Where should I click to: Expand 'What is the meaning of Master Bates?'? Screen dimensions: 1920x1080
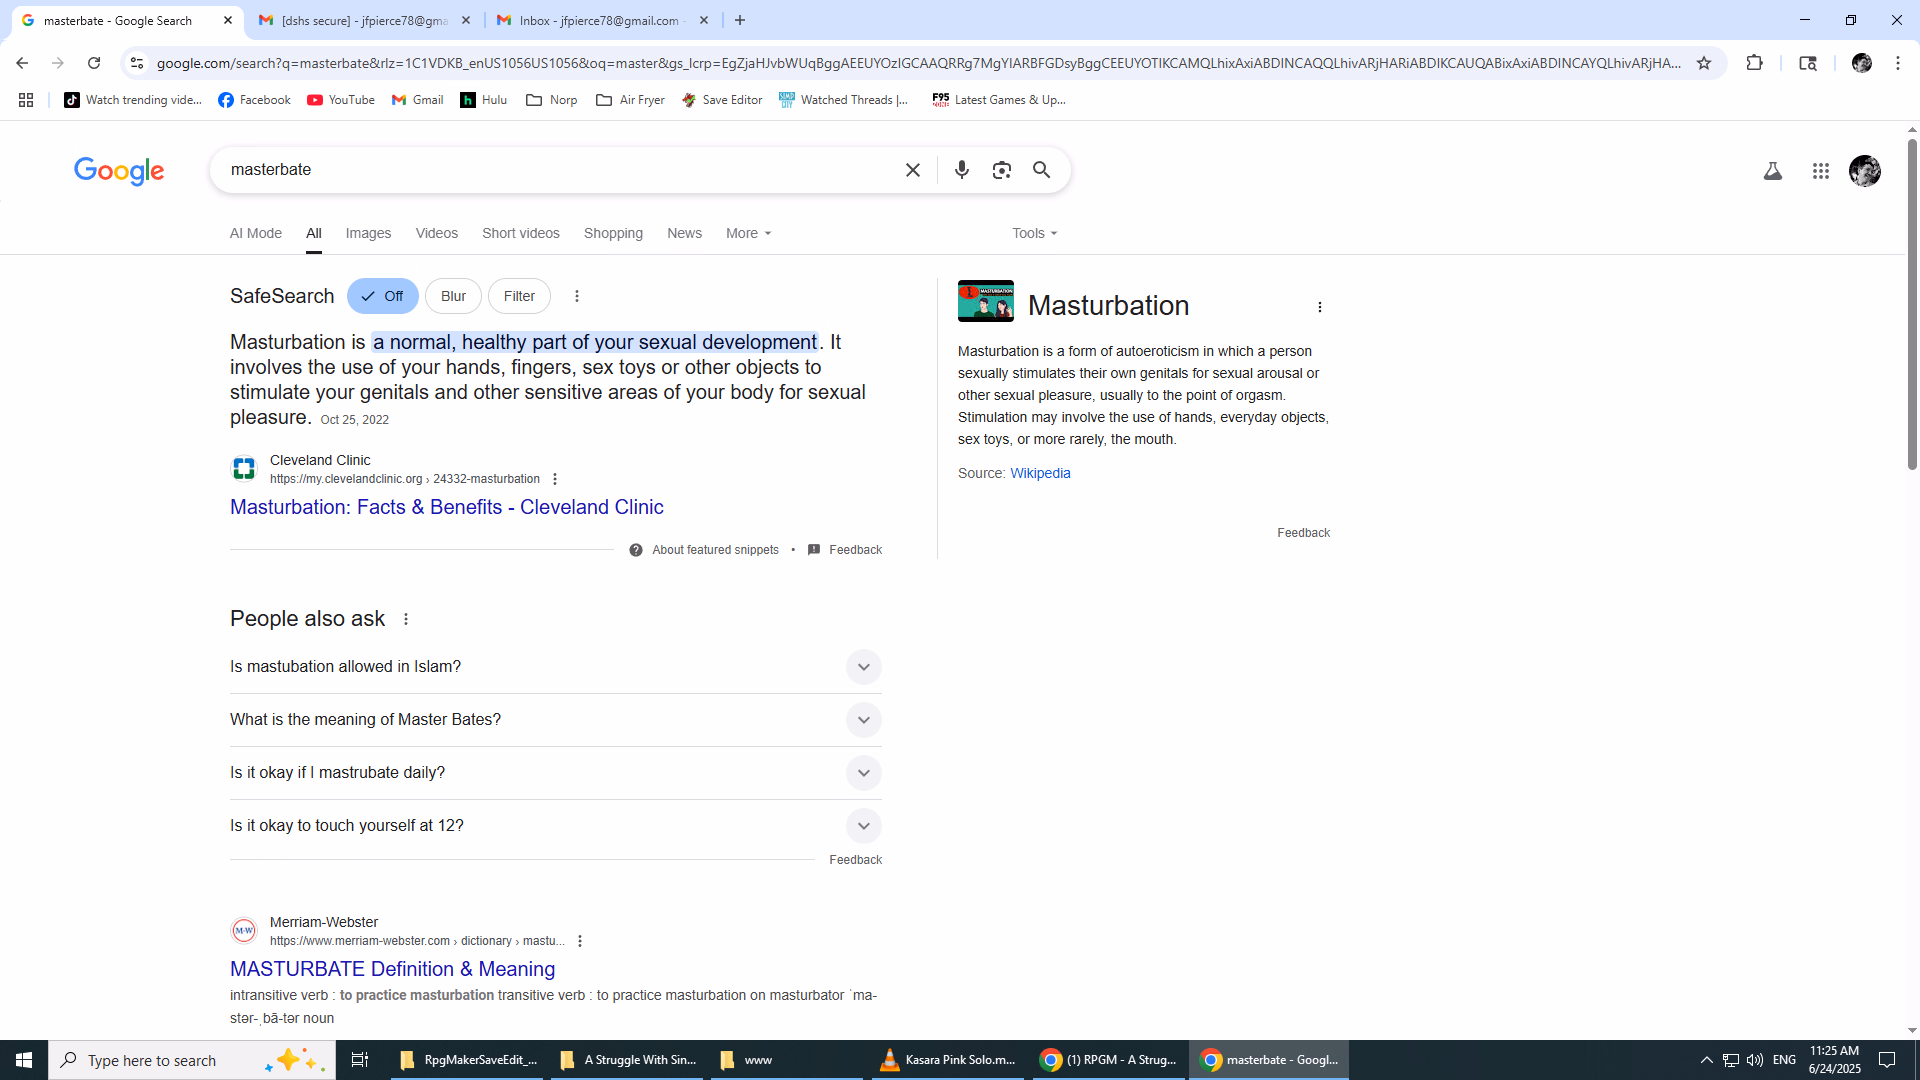click(x=556, y=720)
